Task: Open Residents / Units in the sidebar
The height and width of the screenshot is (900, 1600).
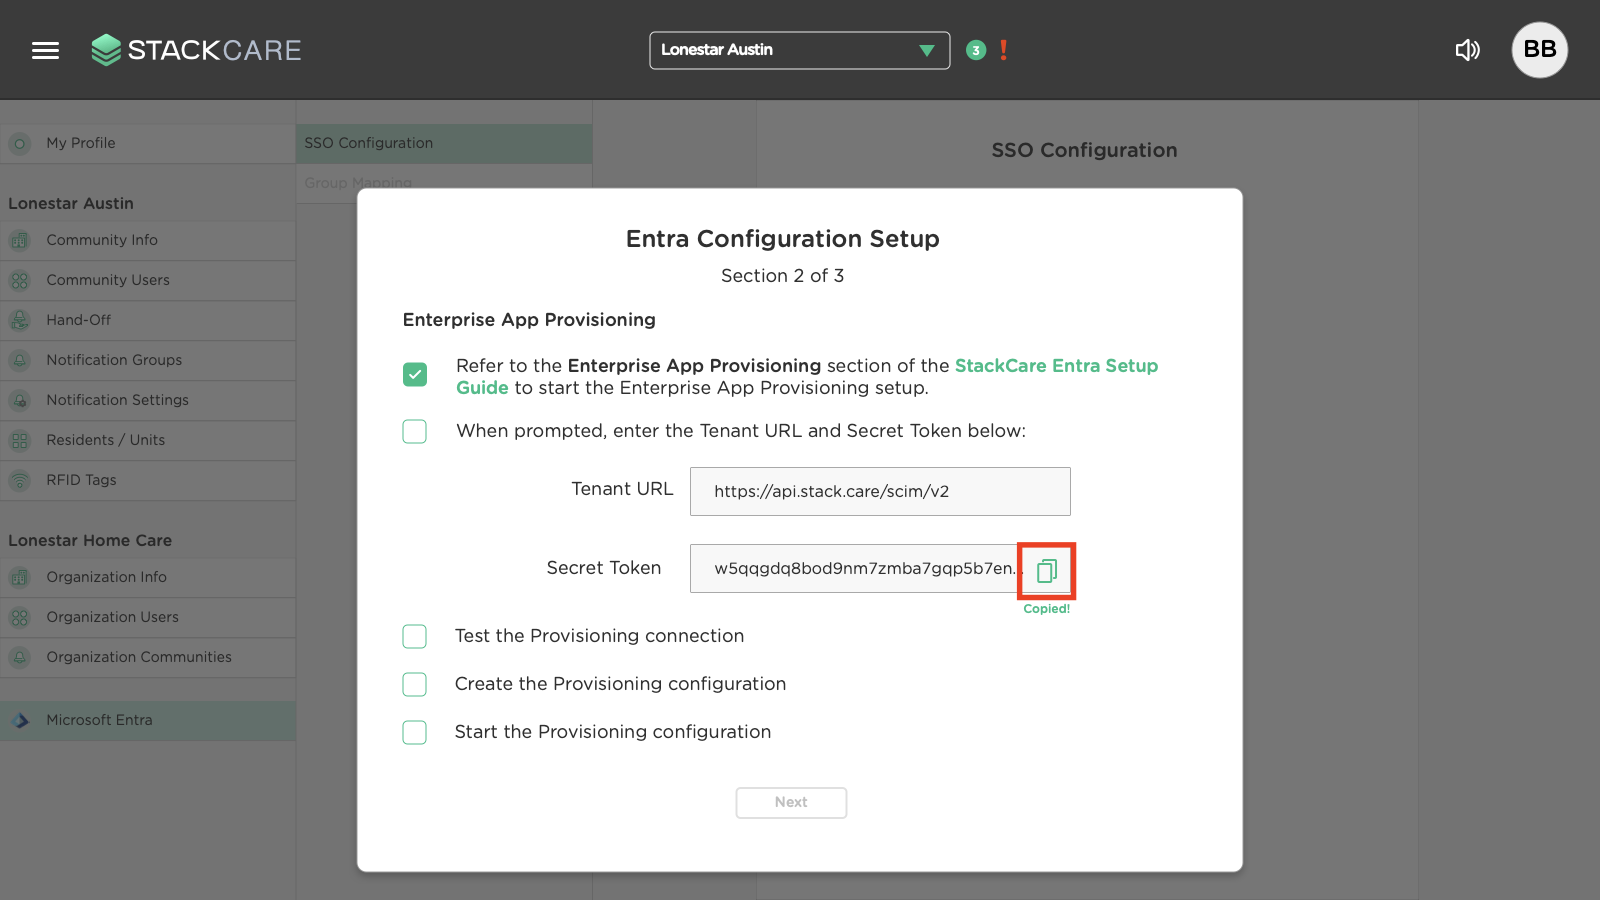Action: 147,440
